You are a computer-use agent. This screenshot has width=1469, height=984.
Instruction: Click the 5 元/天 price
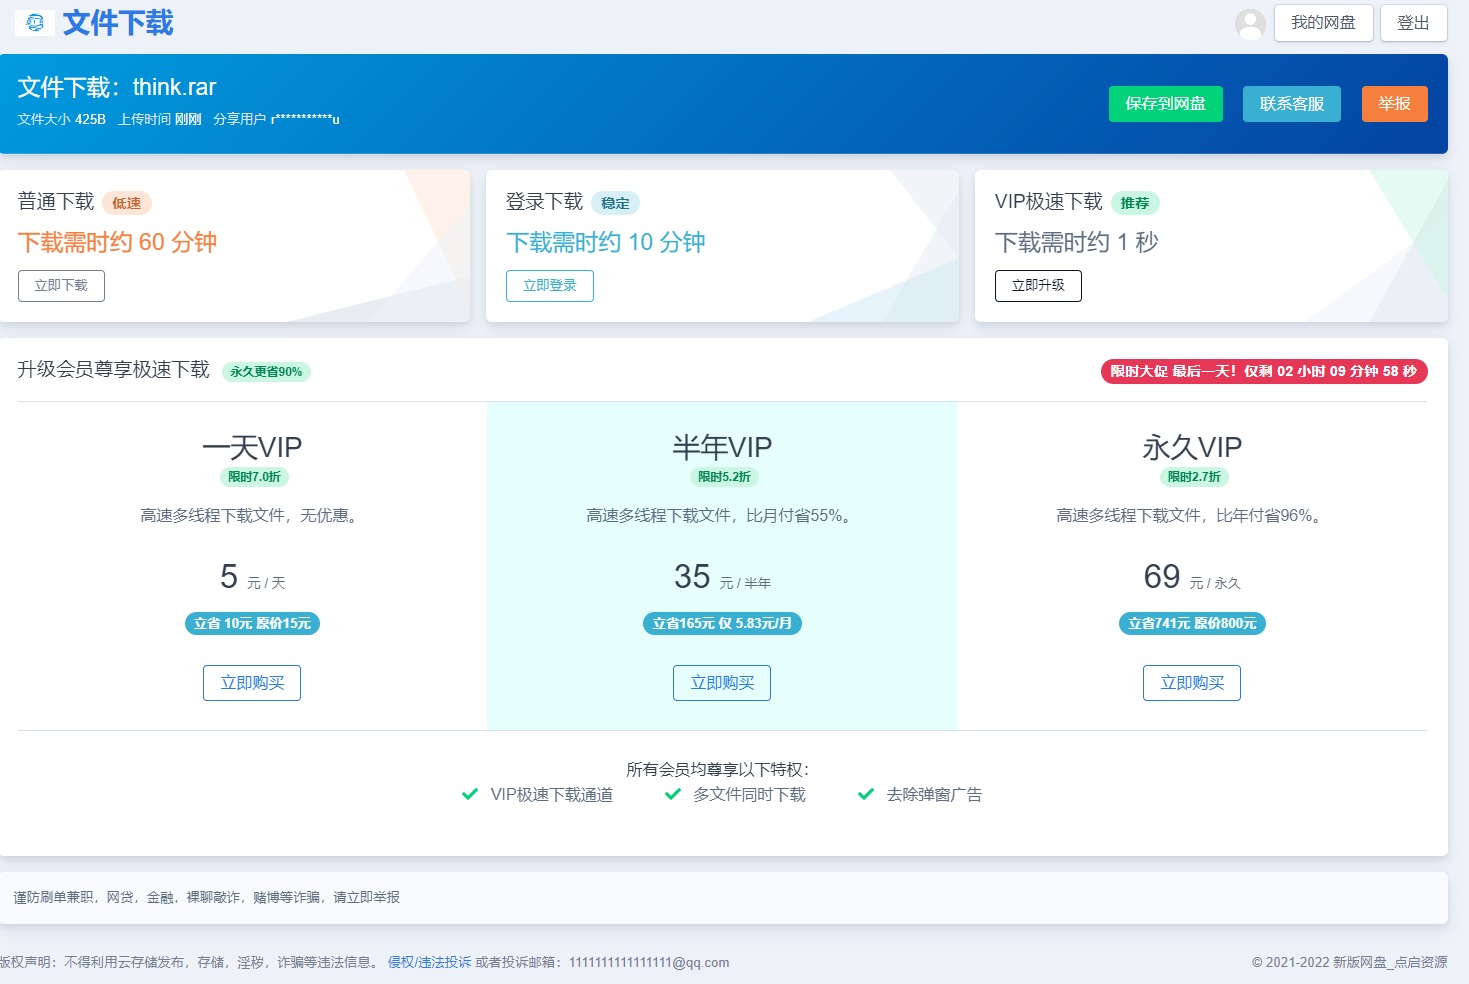click(x=252, y=577)
